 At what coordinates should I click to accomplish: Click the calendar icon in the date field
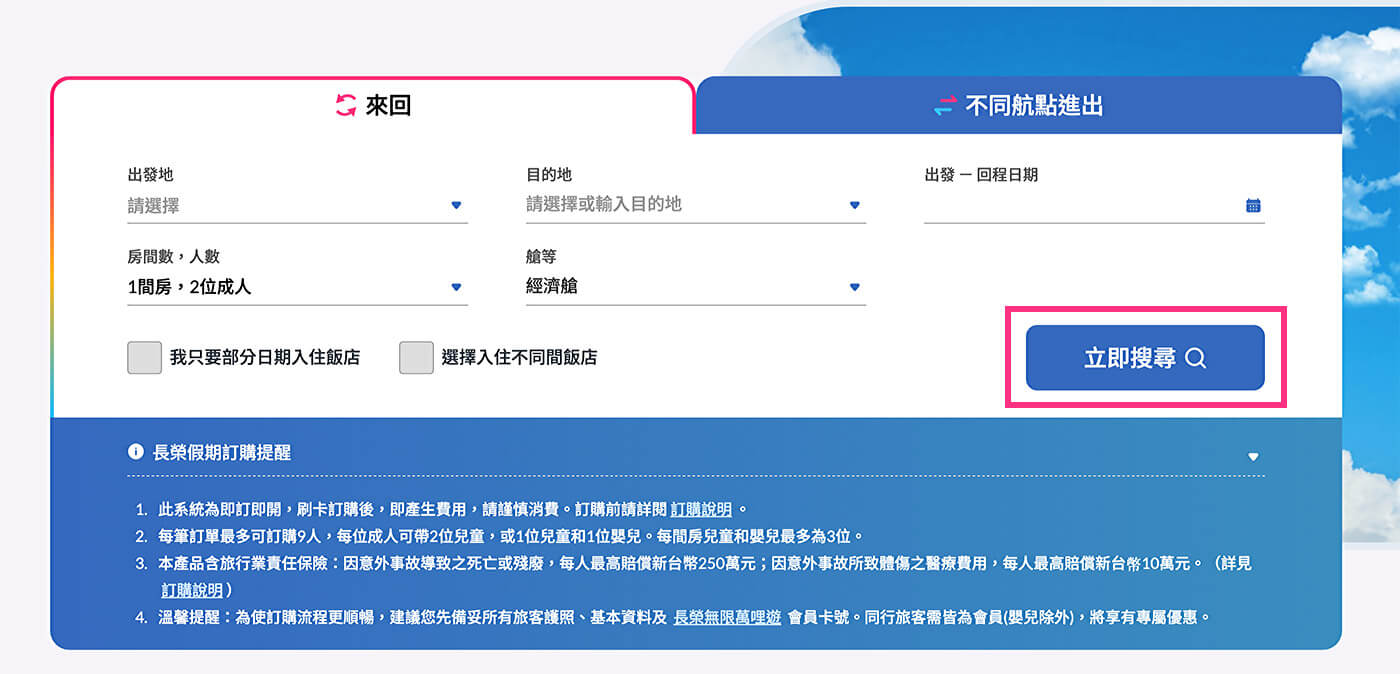(1253, 205)
